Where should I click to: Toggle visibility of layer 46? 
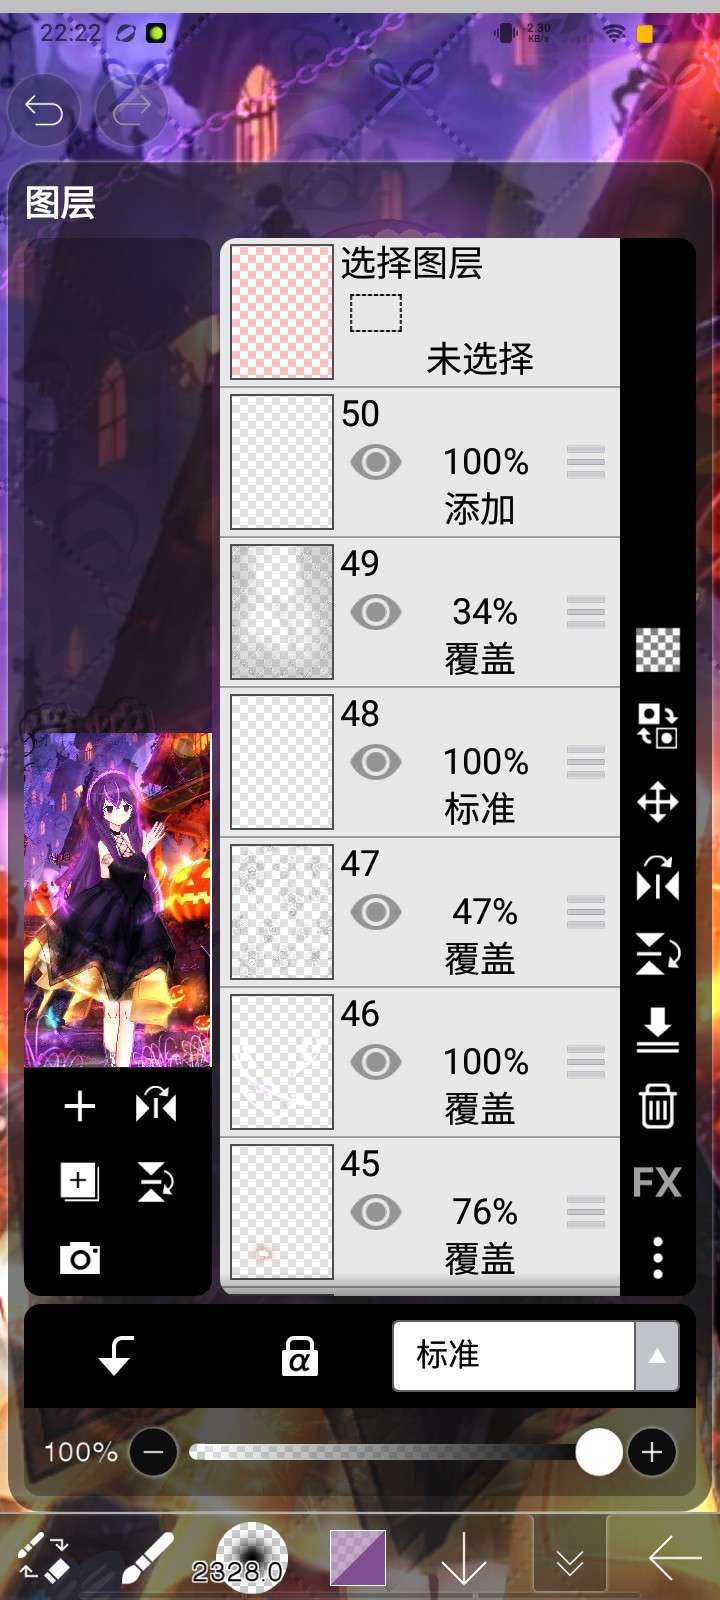[376, 1062]
